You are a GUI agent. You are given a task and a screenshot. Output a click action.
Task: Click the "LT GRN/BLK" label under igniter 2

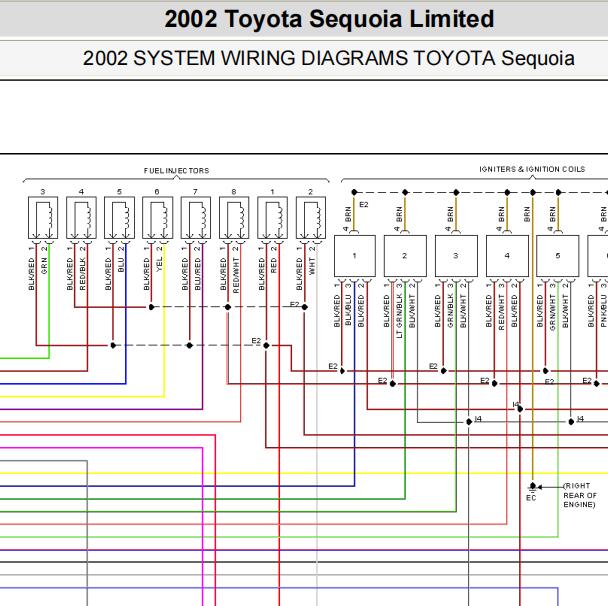pos(399,316)
